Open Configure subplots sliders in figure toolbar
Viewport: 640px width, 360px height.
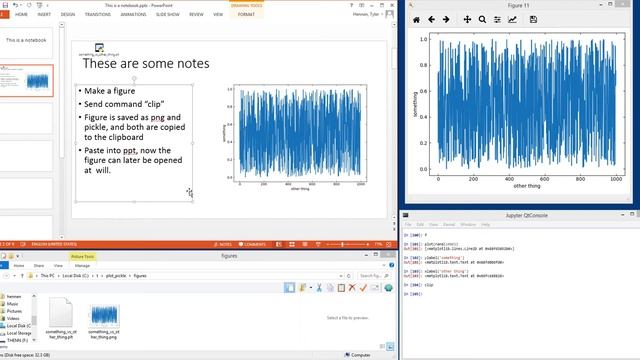[497, 20]
